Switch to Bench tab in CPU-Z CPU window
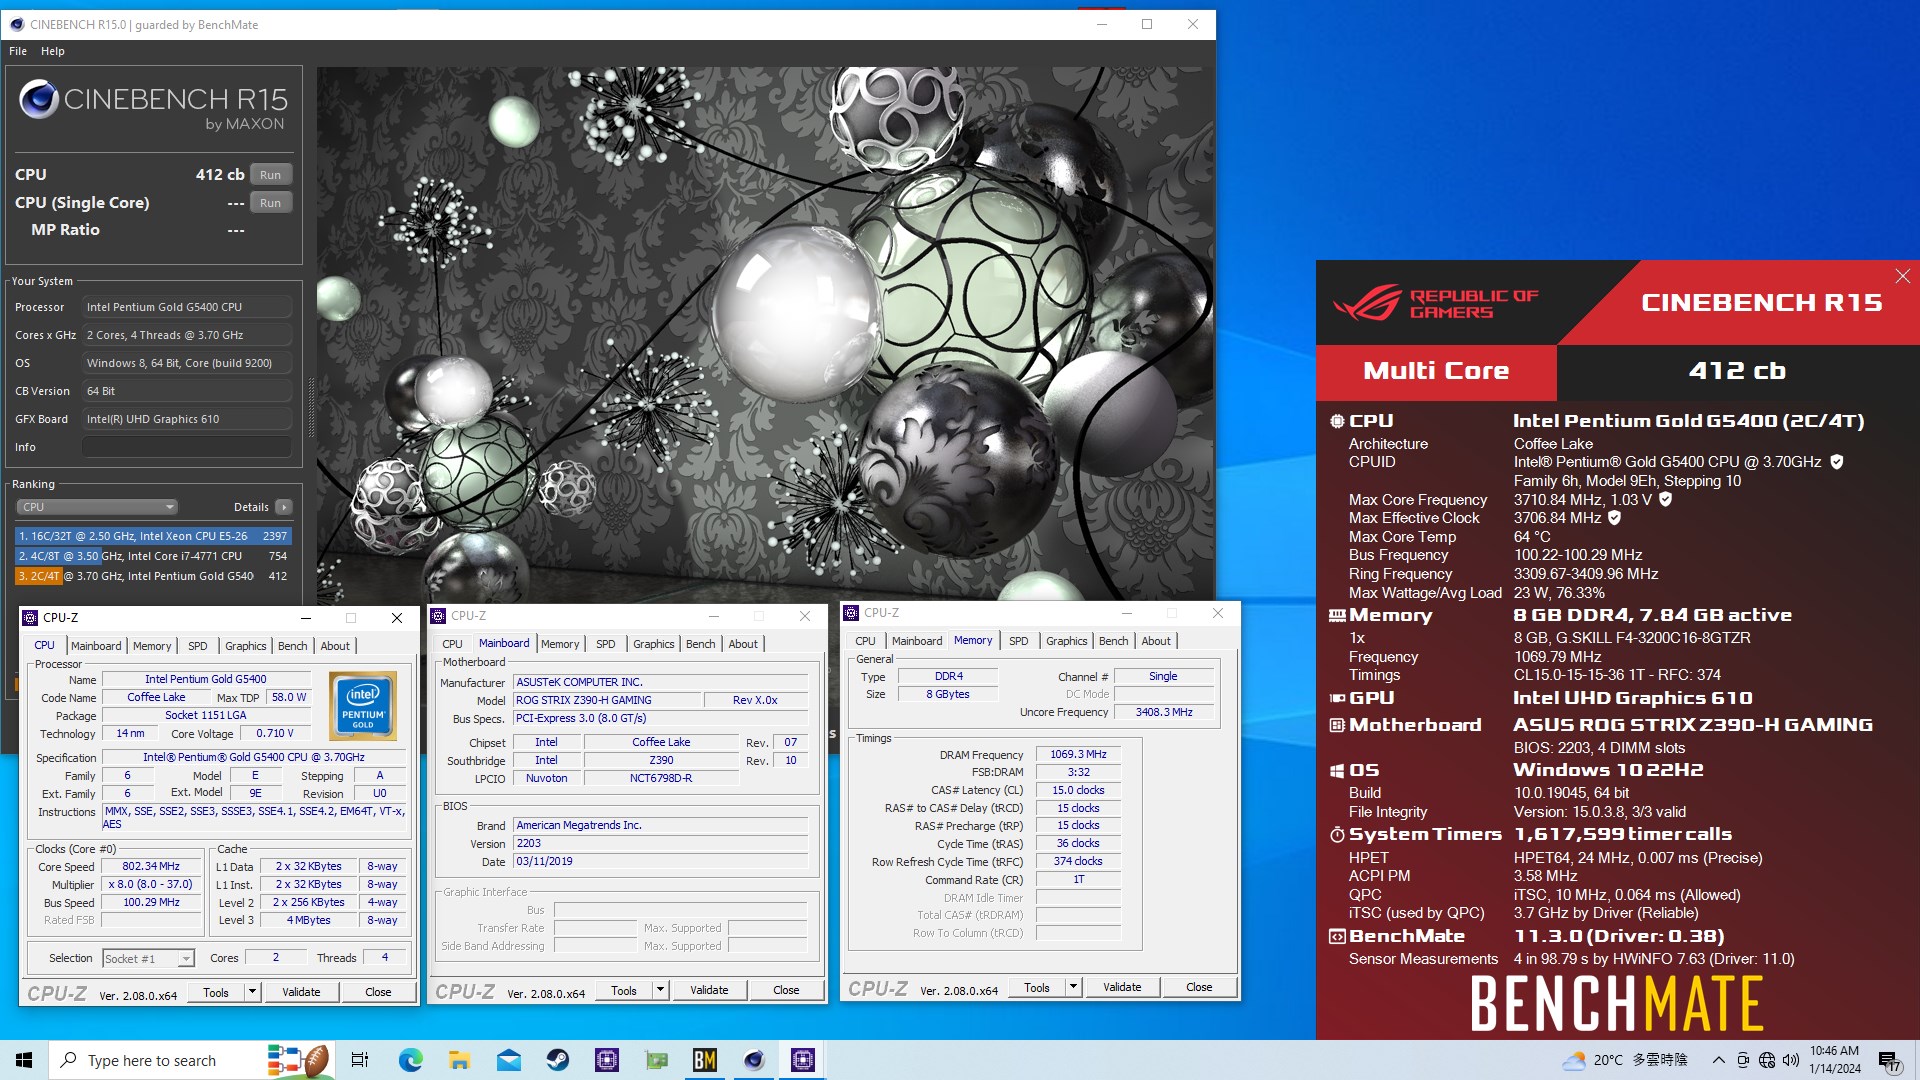Screen dimensions: 1920x1080 [x=292, y=646]
